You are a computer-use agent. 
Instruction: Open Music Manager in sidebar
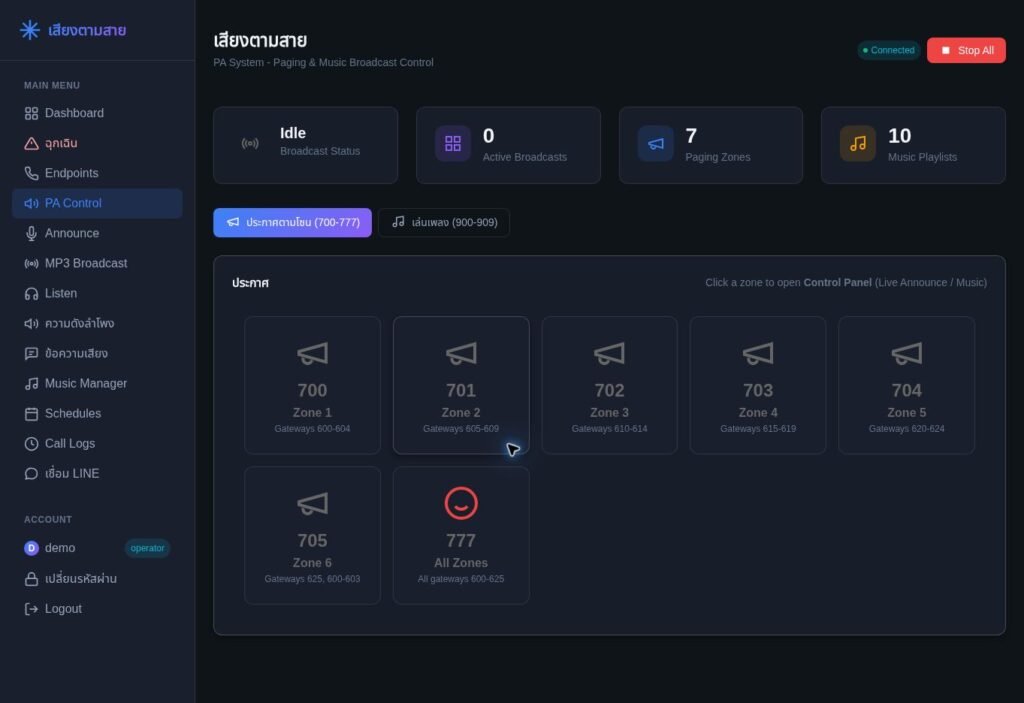[97, 384]
